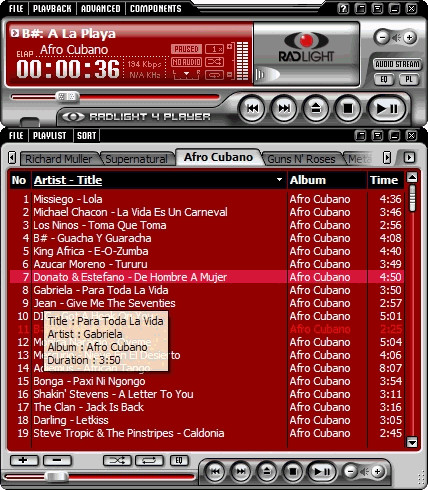
Task: Lower volume in playlist window controls
Action: pyautogui.click(x=350, y=471)
